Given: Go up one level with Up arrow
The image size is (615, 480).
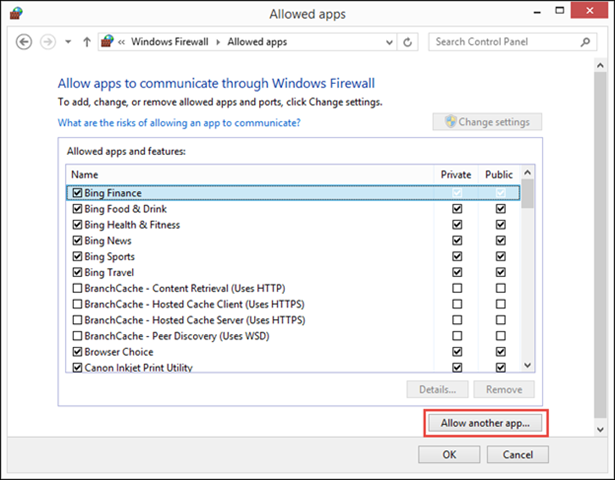Looking at the screenshot, I should tap(87, 42).
